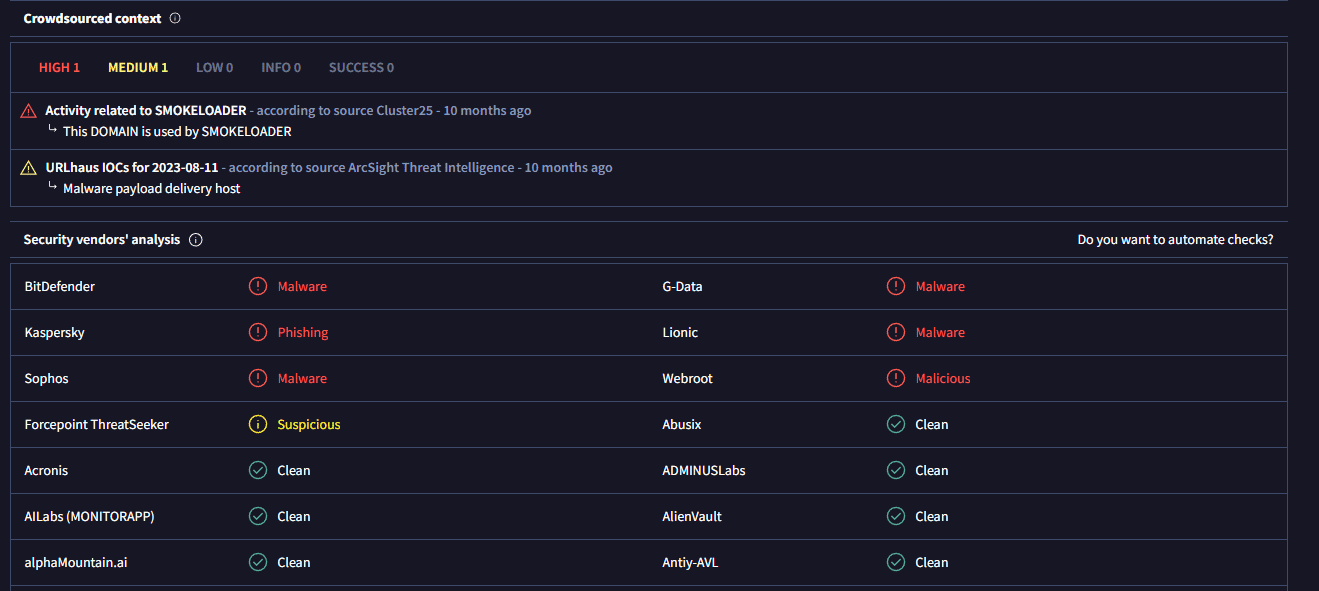Select the MEDIUM 1 severity tab

click(x=138, y=68)
